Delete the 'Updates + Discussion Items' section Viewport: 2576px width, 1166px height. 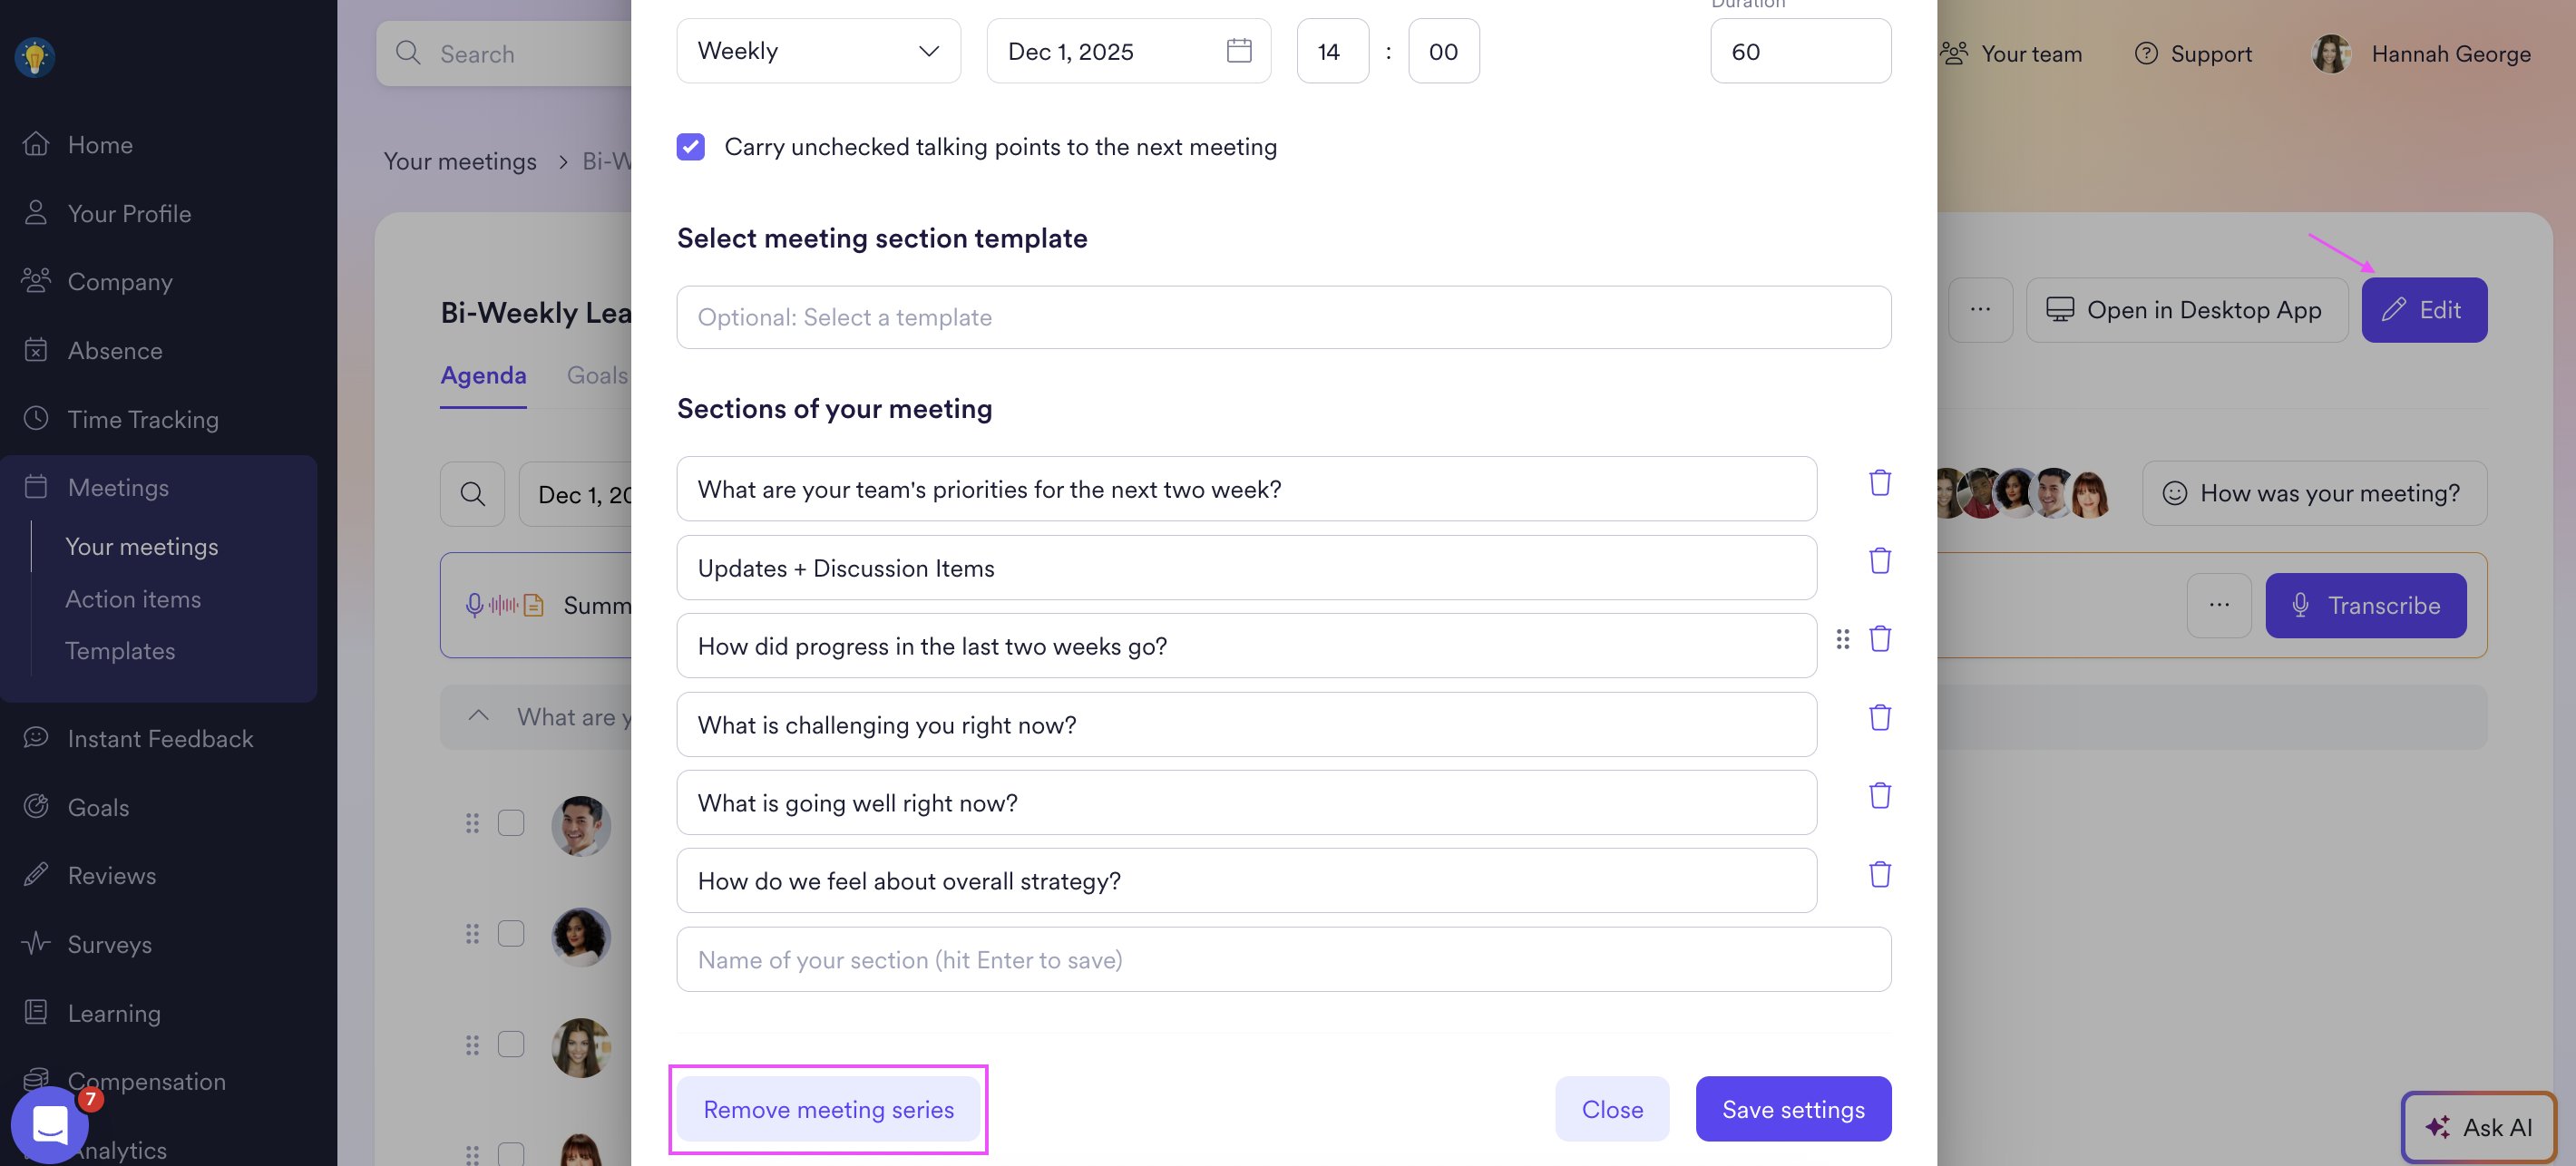(1879, 561)
